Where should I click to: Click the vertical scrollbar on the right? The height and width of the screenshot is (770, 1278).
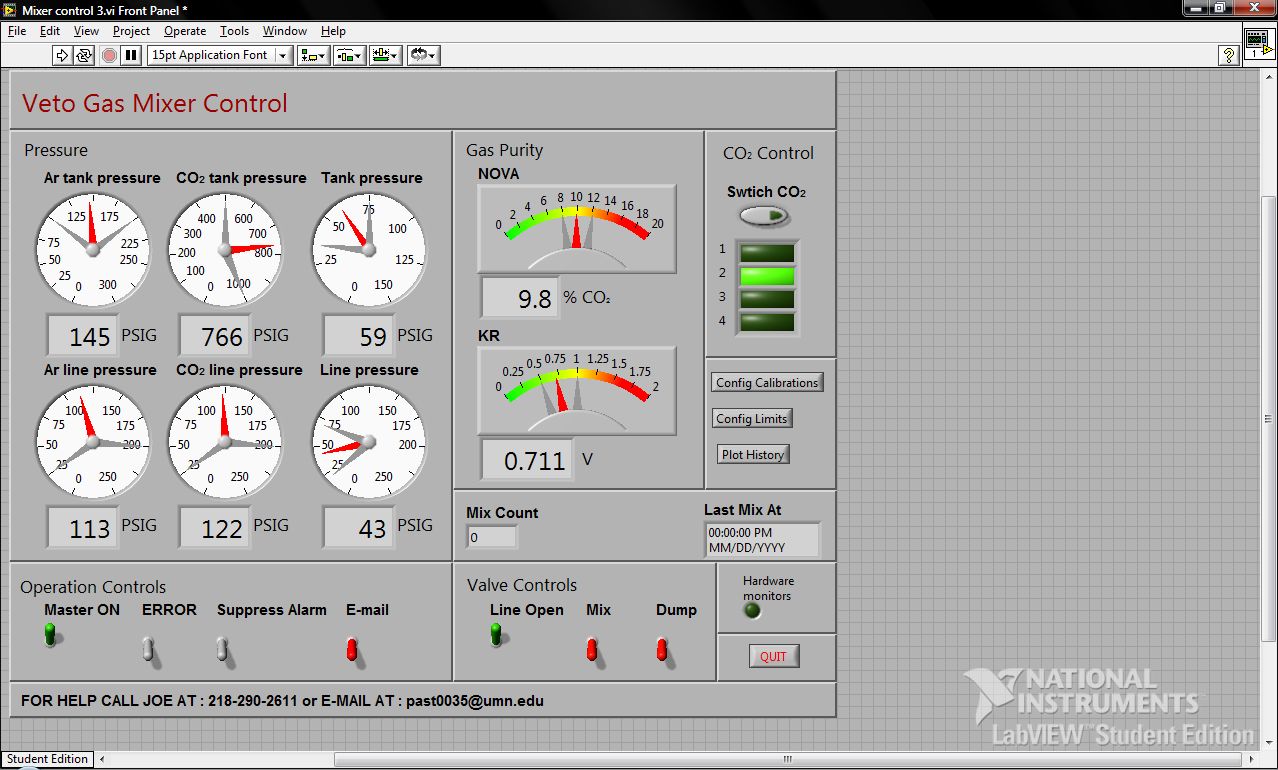coord(1270,419)
